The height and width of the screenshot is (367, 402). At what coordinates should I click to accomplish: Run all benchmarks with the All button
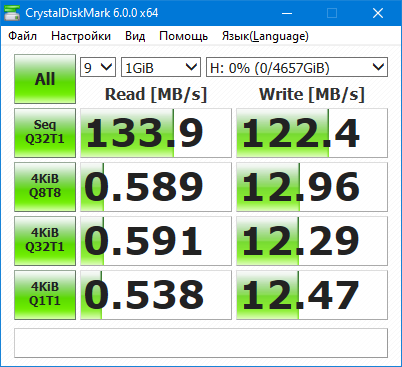tap(45, 79)
